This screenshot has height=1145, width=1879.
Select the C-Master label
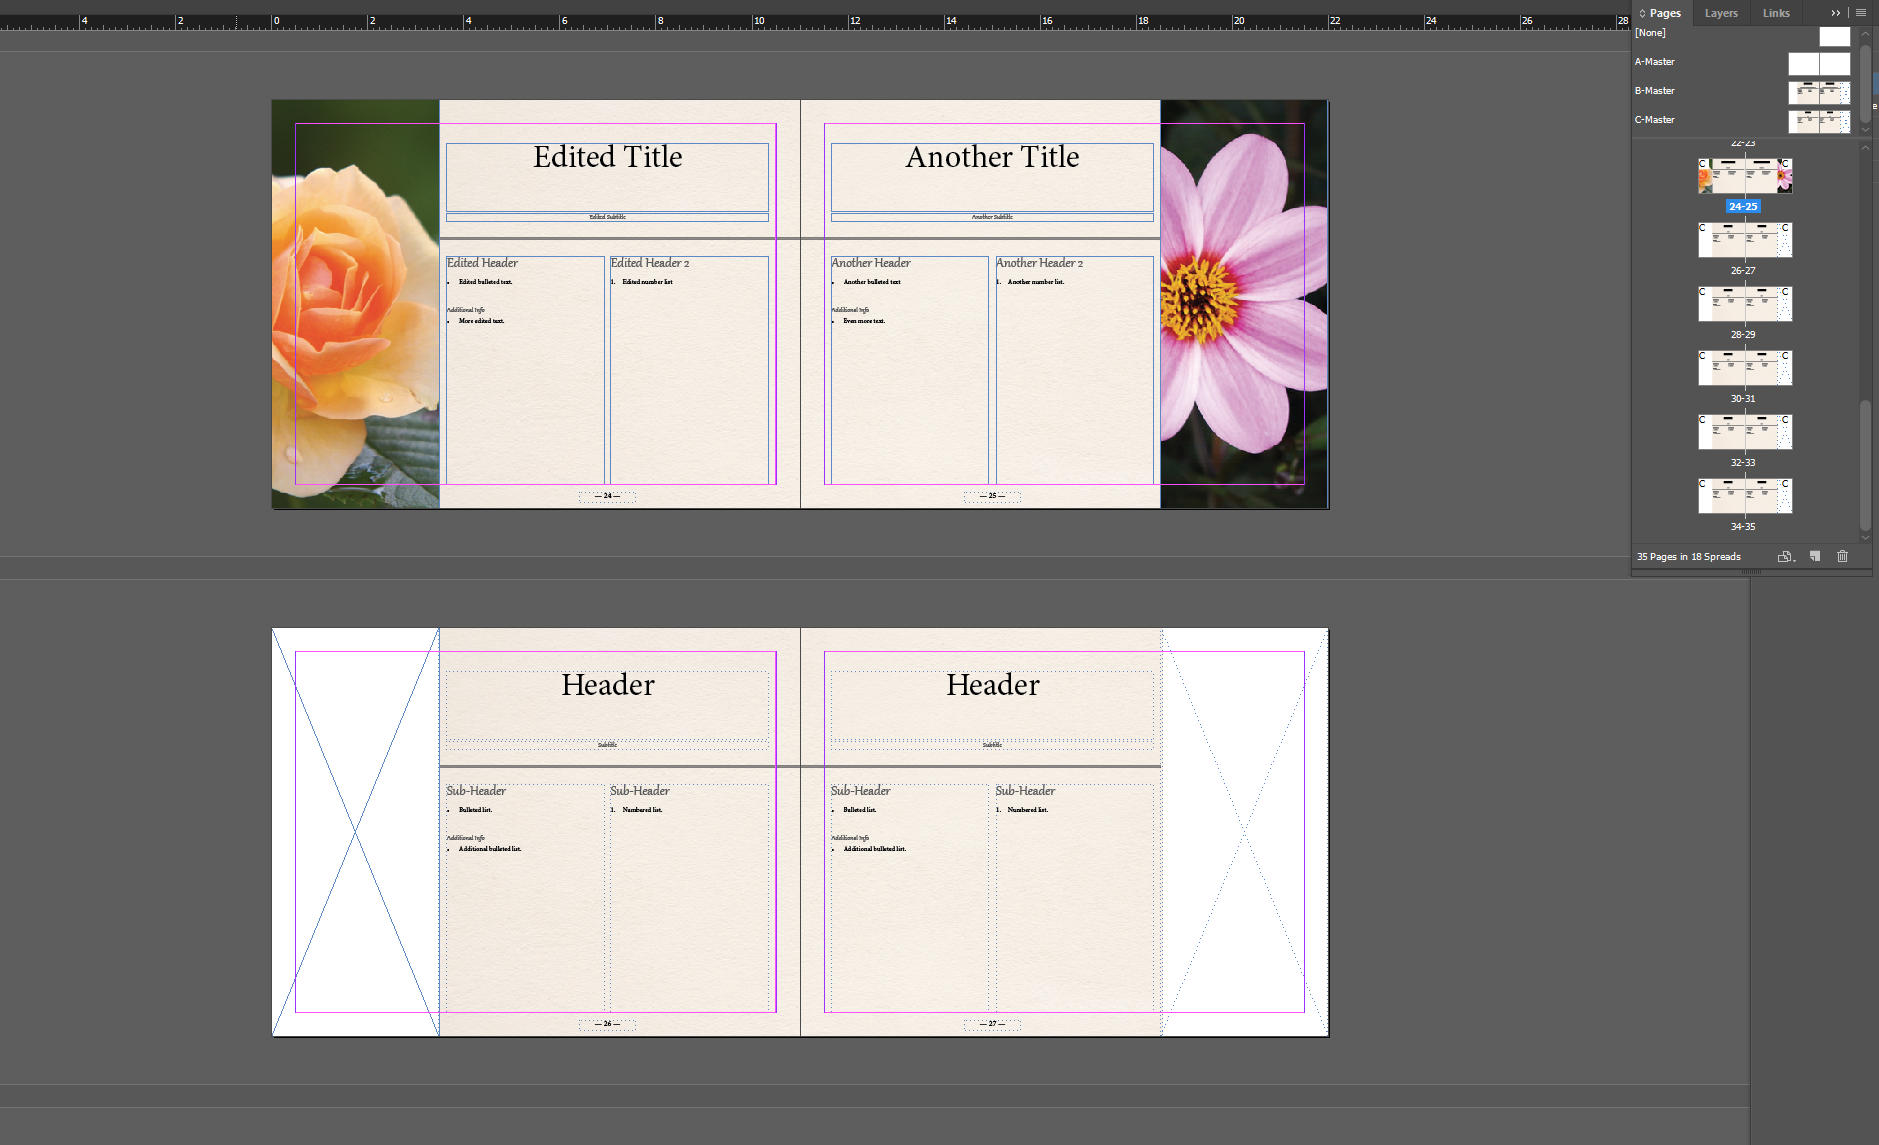pos(1654,120)
